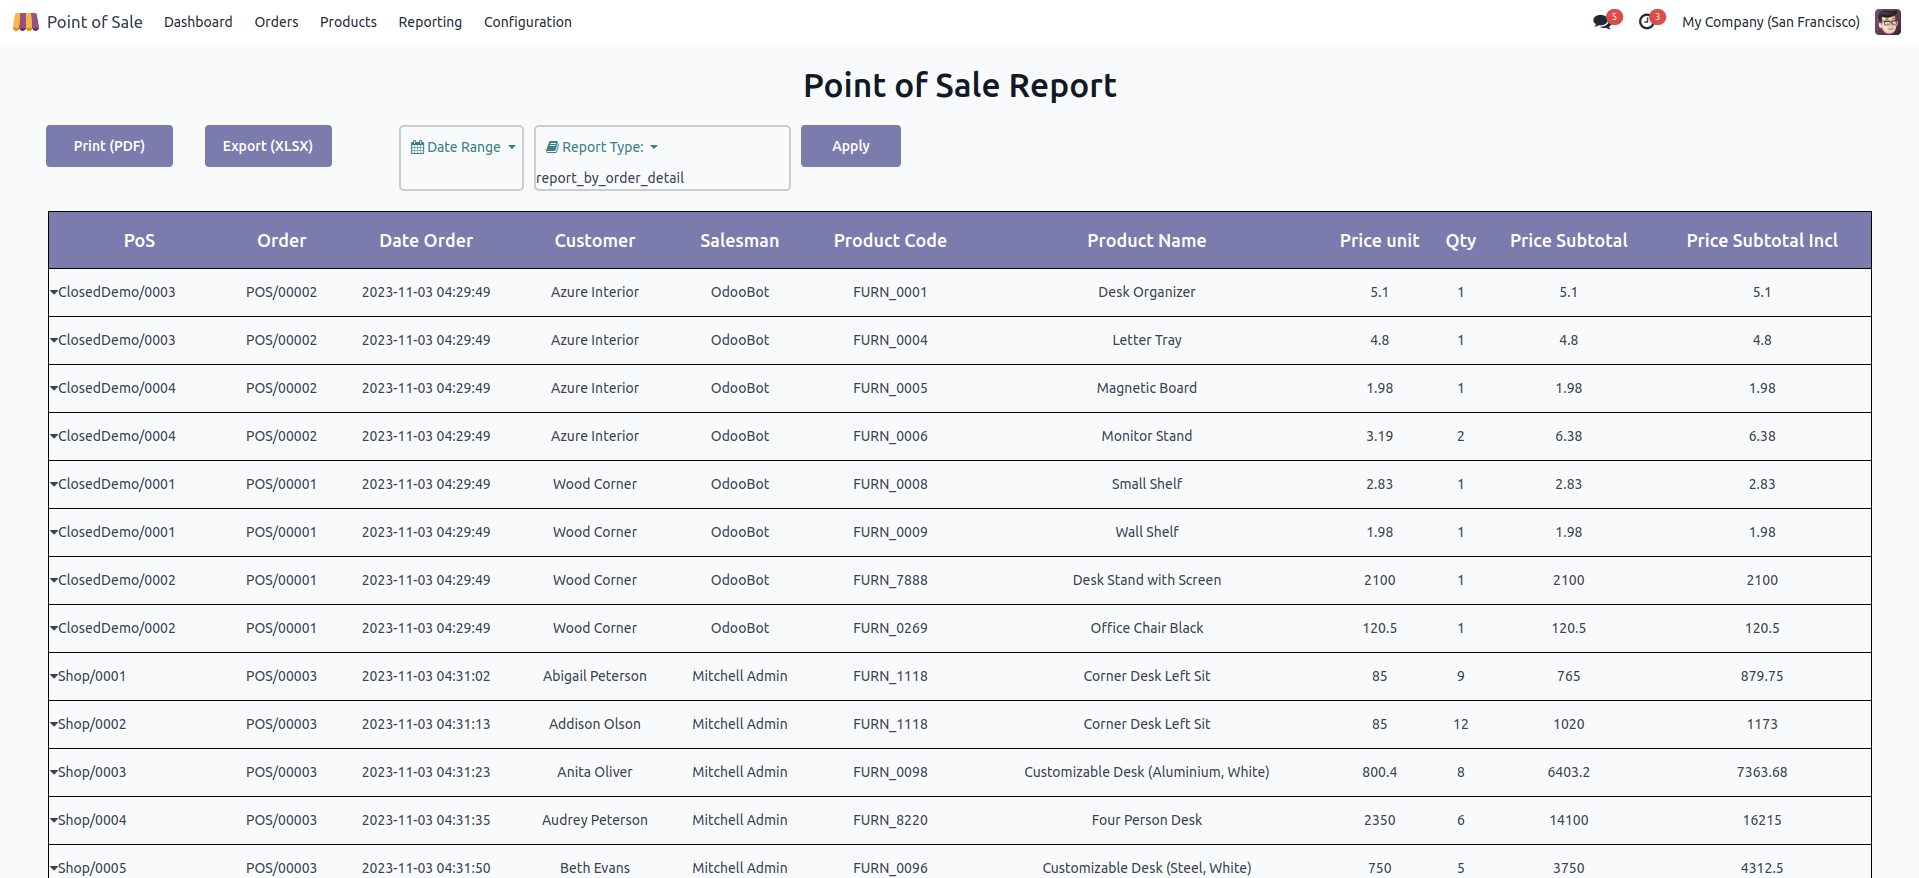The width and height of the screenshot is (1919, 878).
Task: Open the Orders menu
Action: point(276,22)
